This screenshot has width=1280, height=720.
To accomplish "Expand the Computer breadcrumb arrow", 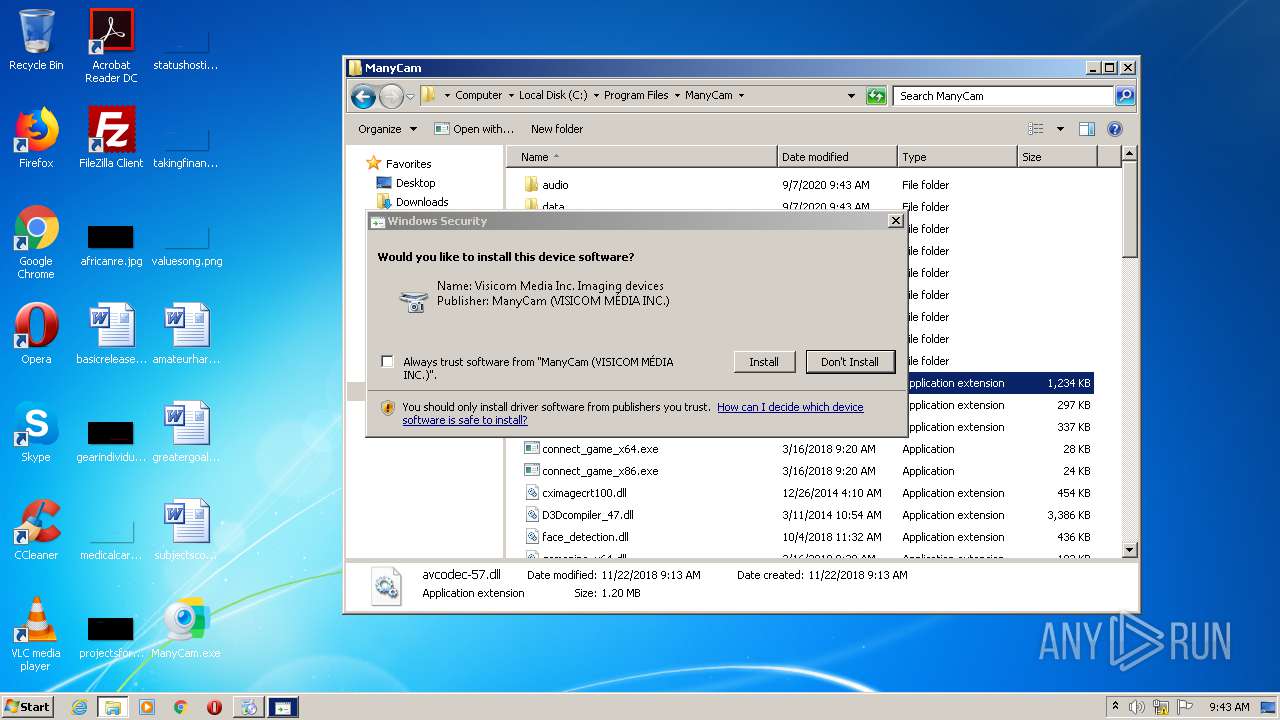I will point(511,96).
